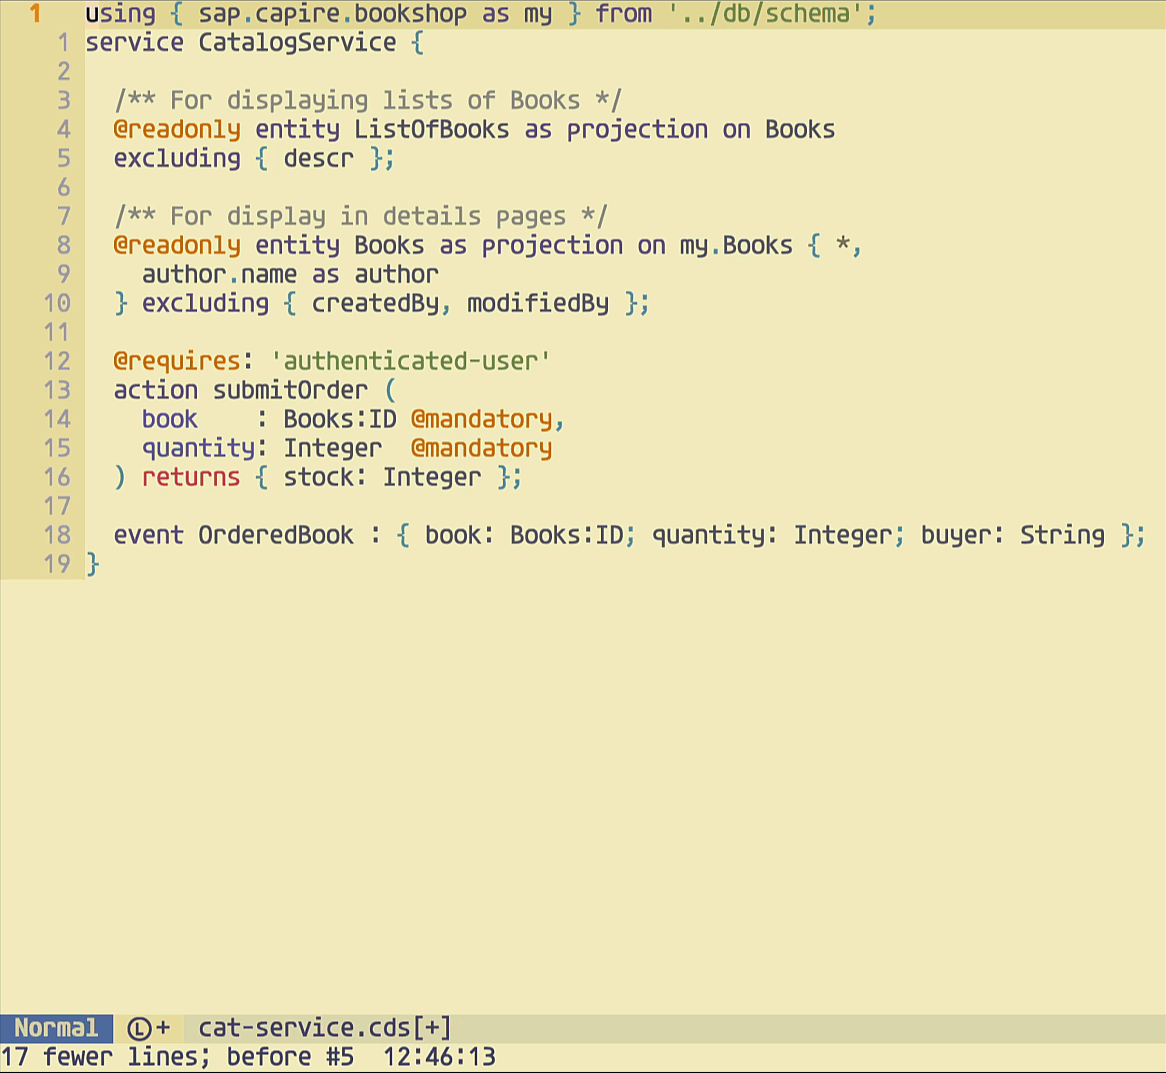This screenshot has width=1166, height=1073.
Task: Click @mandatory on the quantity parameter line
Action: [x=481, y=448]
